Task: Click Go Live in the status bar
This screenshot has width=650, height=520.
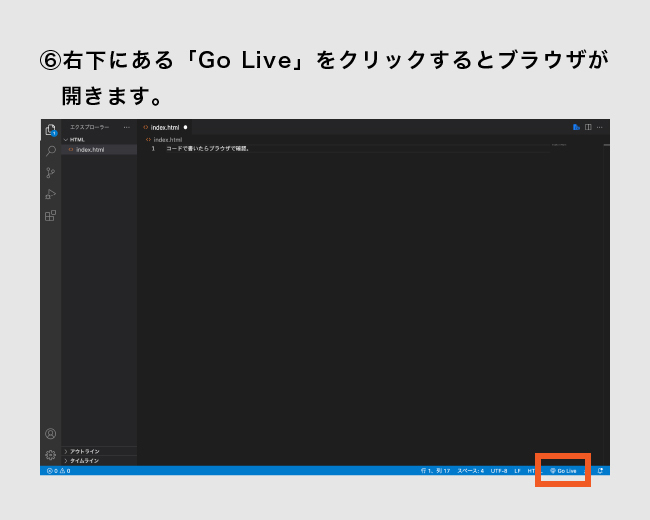Action: 563,471
